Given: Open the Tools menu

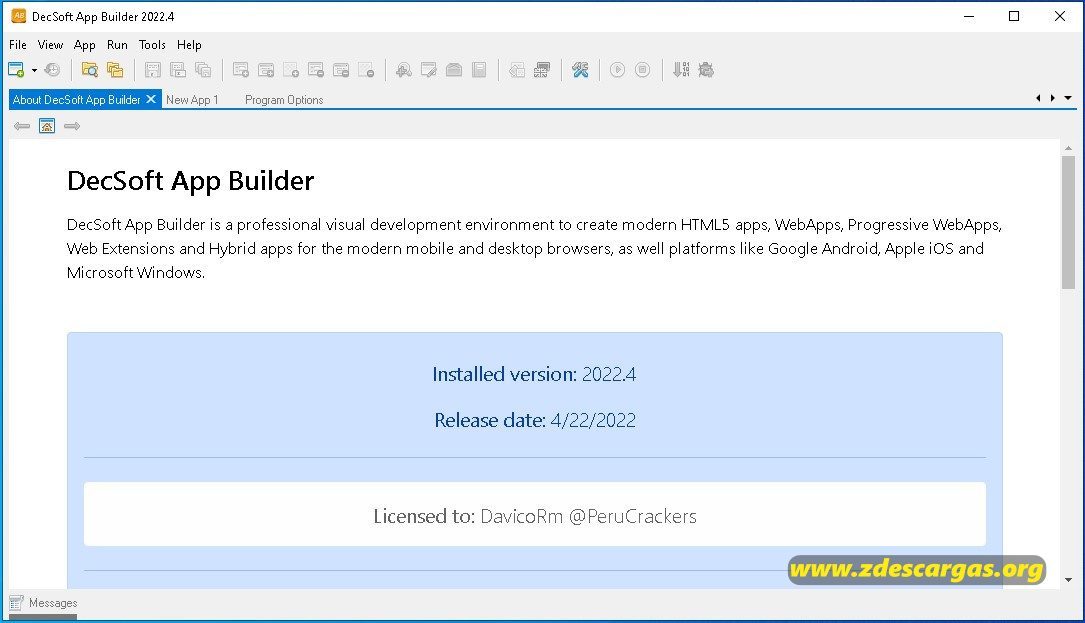Looking at the screenshot, I should click(152, 44).
